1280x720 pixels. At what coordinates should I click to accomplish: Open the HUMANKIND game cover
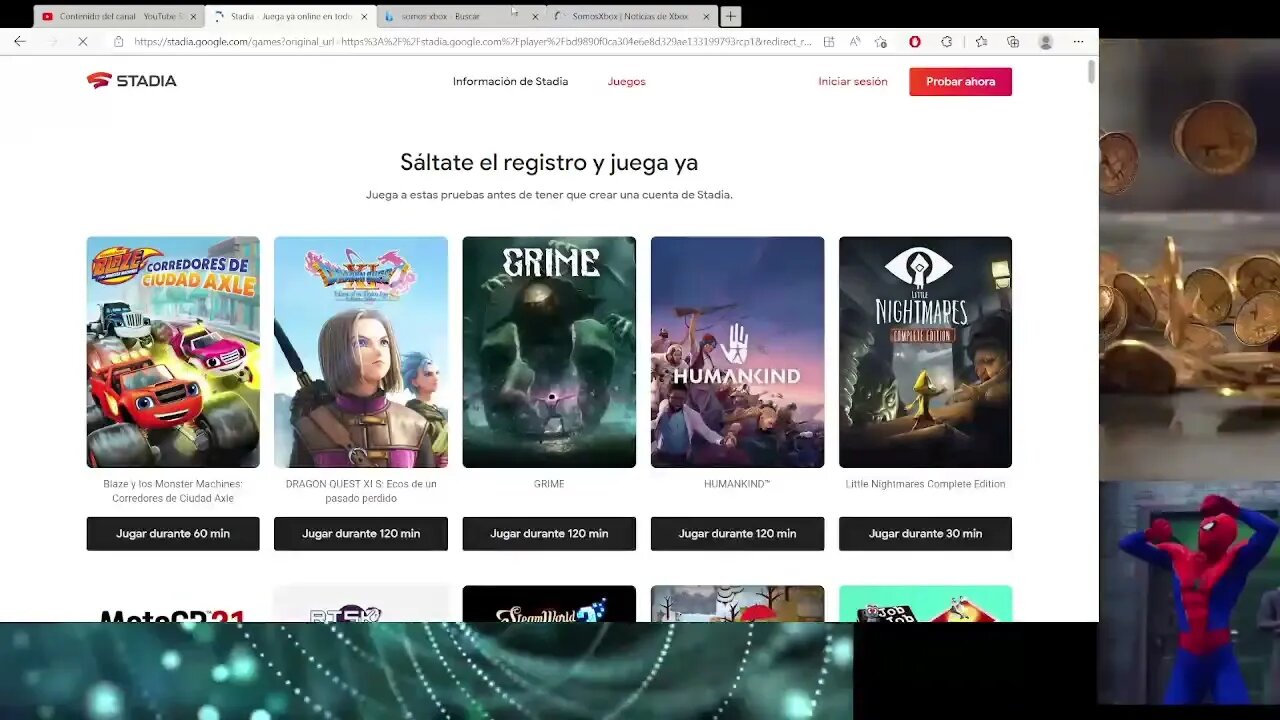coord(737,352)
